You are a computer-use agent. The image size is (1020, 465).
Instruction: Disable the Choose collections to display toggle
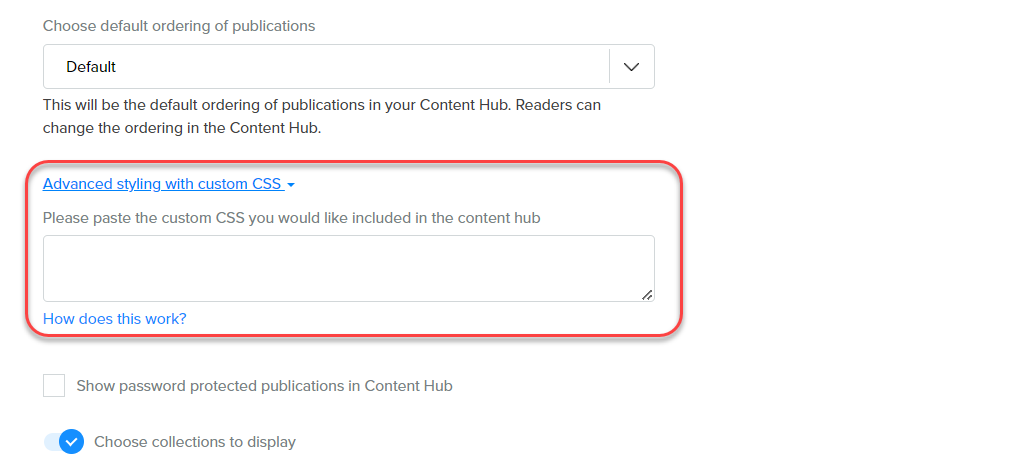(x=63, y=442)
